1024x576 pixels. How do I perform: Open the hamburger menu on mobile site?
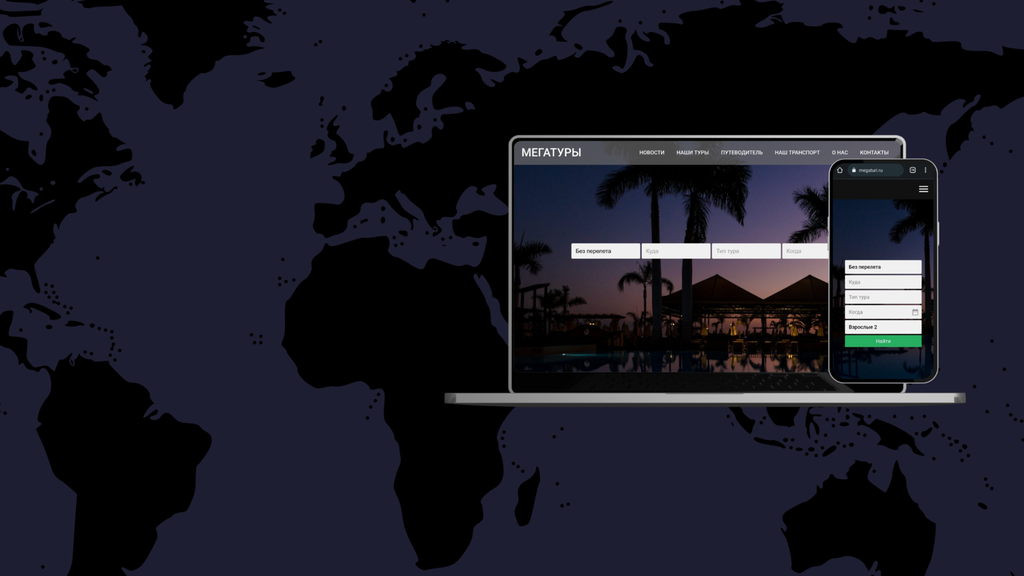tap(923, 189)
